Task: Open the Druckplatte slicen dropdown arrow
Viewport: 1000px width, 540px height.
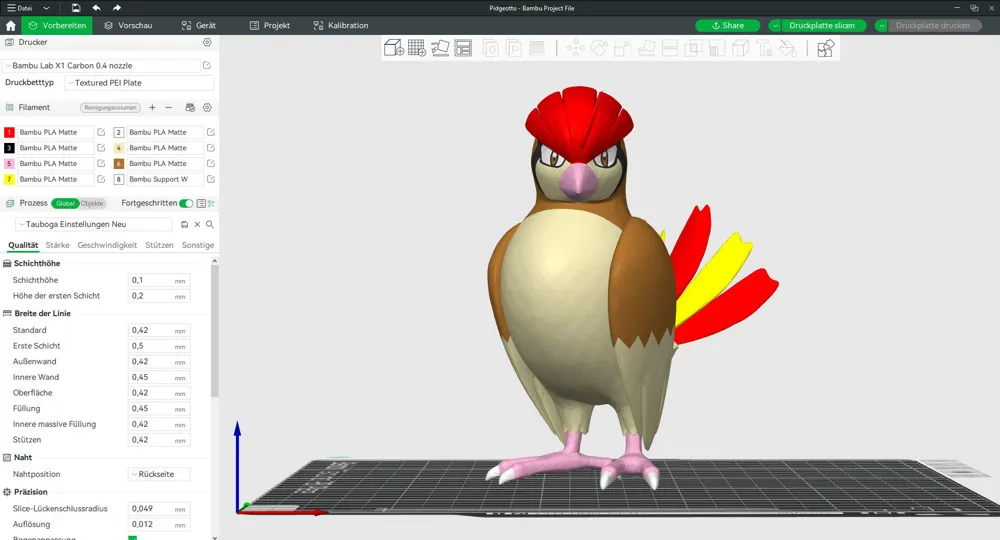Action: 775,26
